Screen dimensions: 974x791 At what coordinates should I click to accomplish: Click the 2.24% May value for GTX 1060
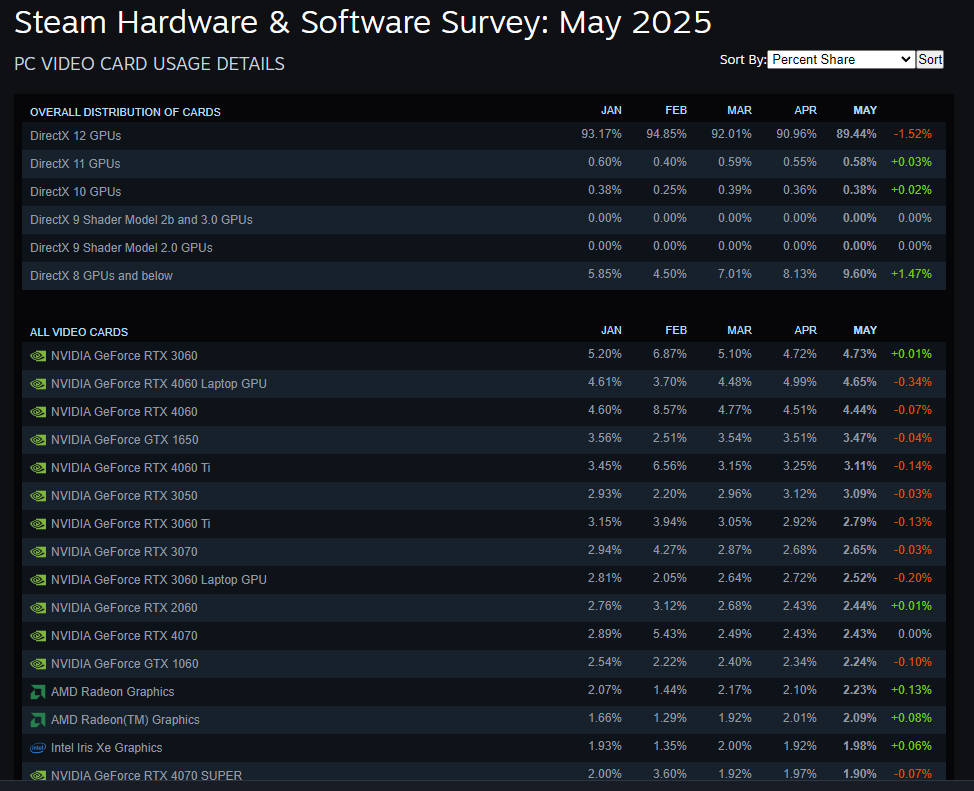860,662
